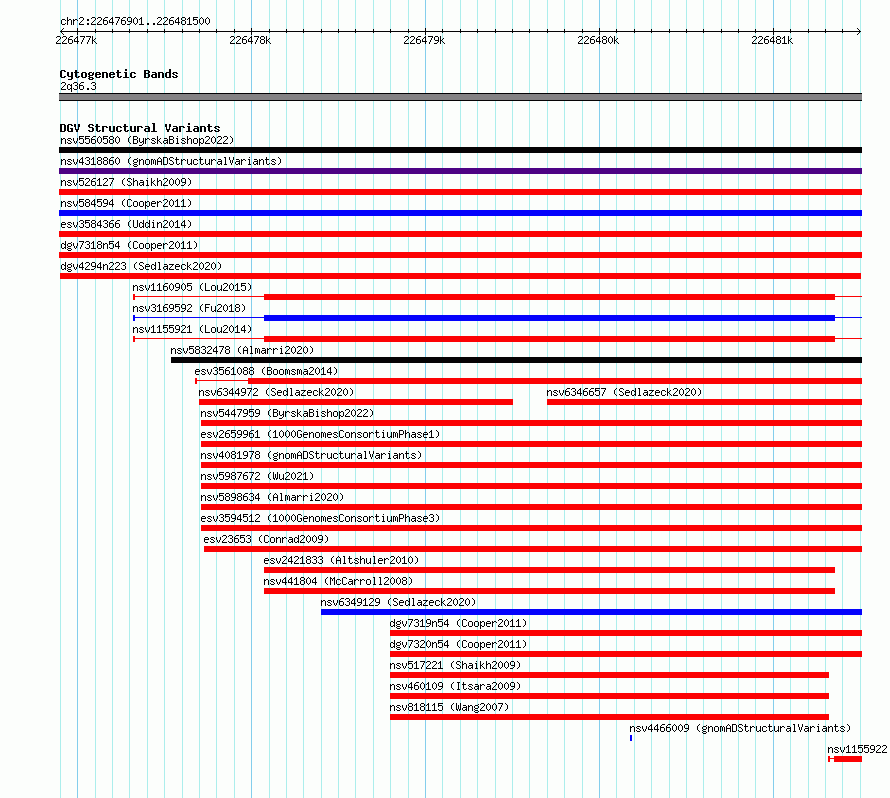Click the dgv7320n54 (Cooper2011) label
The image size is (890, 798).
pyautogui.click(x=459, y=644)
